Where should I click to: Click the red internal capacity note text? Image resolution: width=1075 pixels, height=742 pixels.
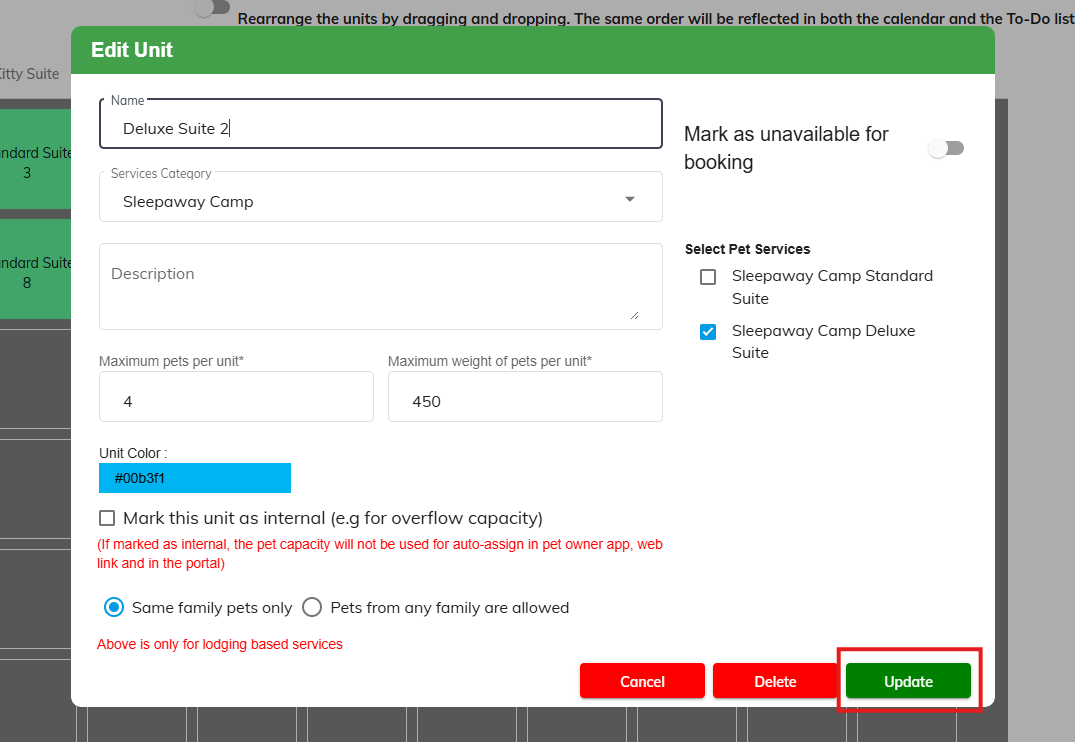coord(380,553)
